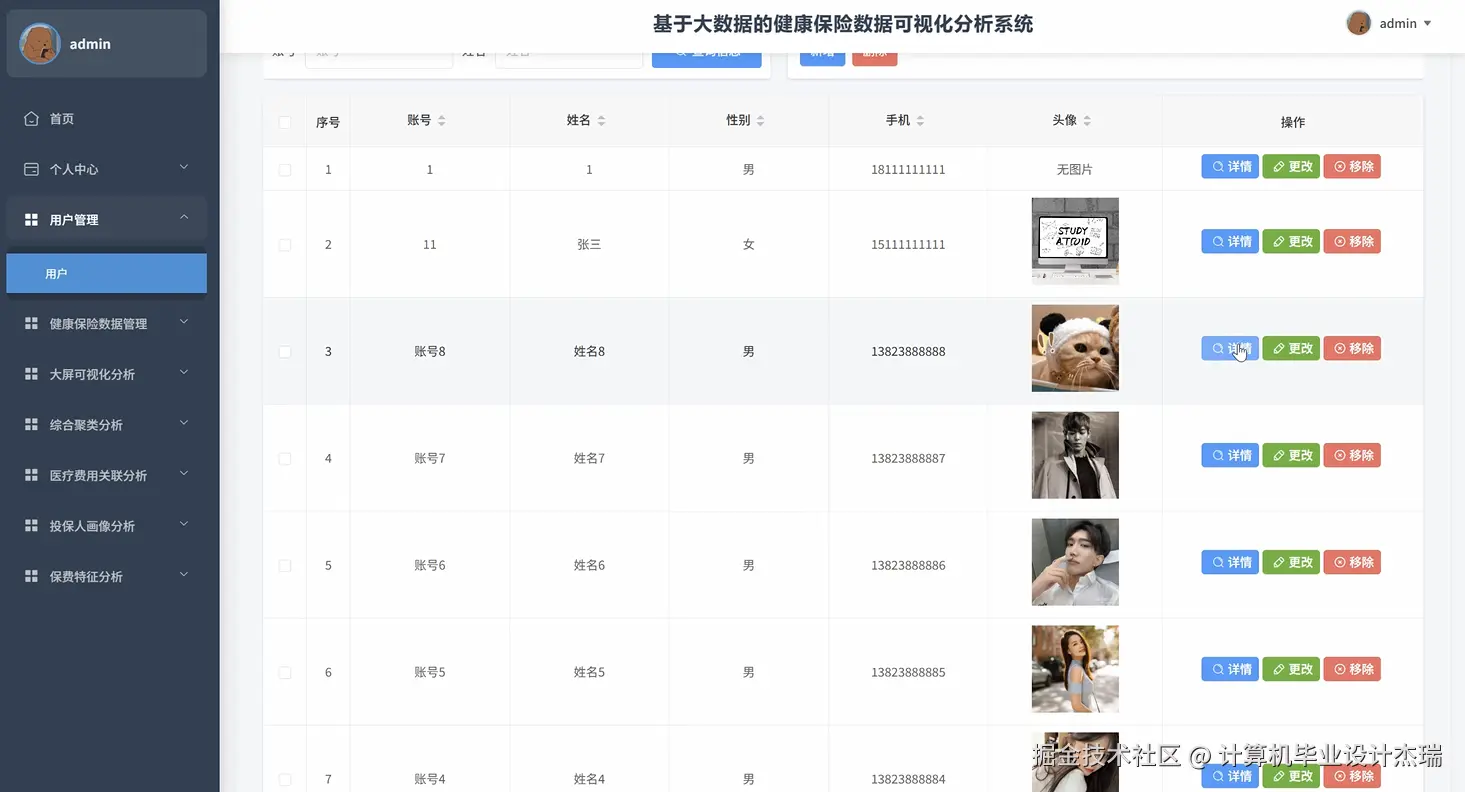
Task: Click the 综合聚类分析 grid icon
Action: pyautogui.click(x=31, y=425)
